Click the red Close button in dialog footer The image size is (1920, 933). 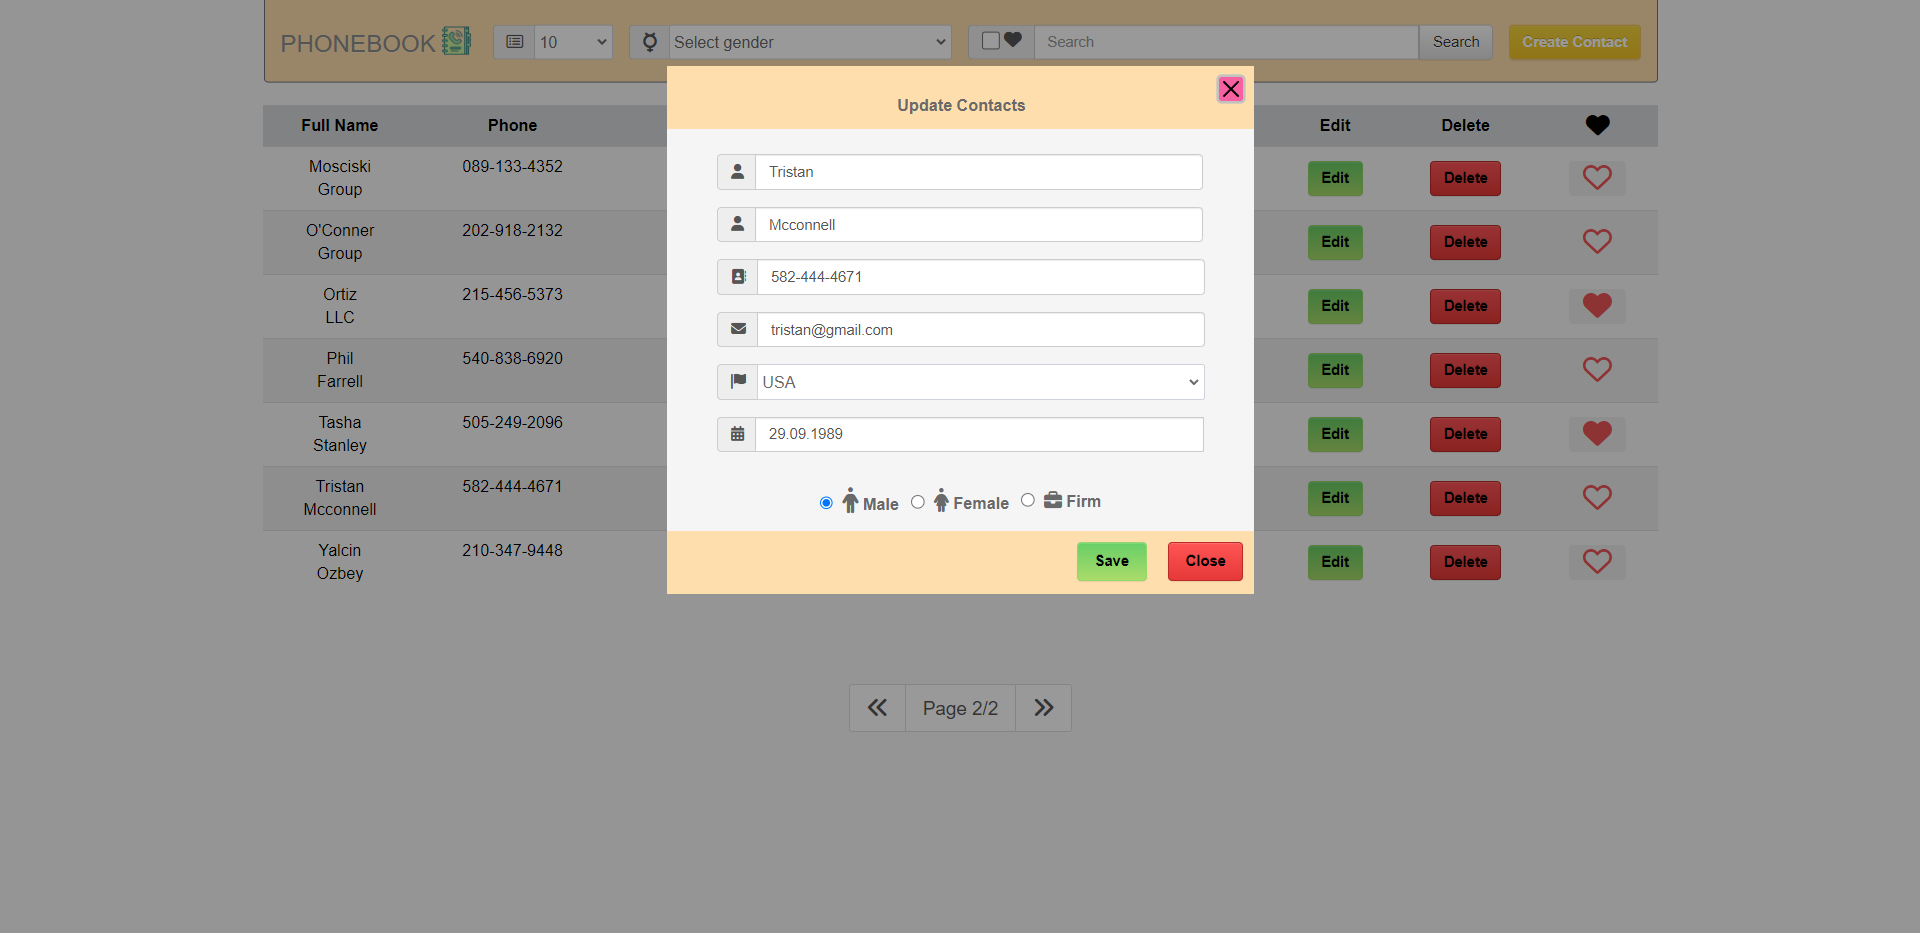(x=1205, y=561)
